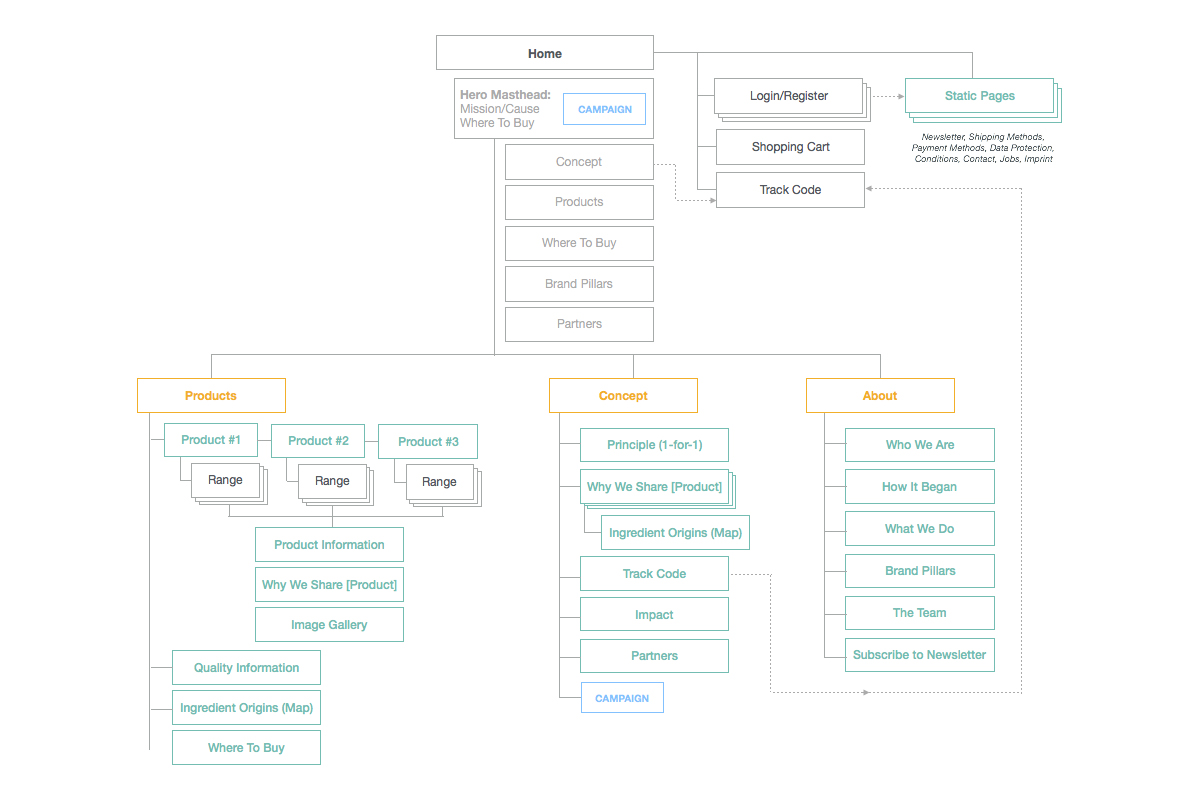Select the orange Concept section header
Screen dimensions: 1200x800
pyautogui.click(x=623, y=396)
